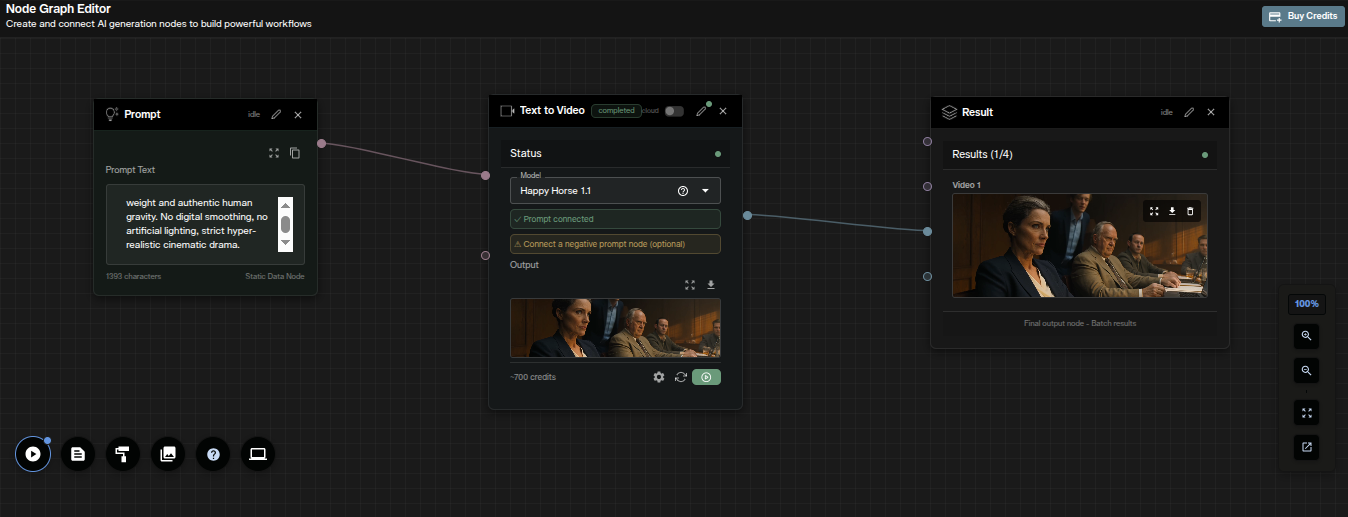Click the first Result input connector
The width and height of the screenshot is (1348, 517).
tap(927, 141)
